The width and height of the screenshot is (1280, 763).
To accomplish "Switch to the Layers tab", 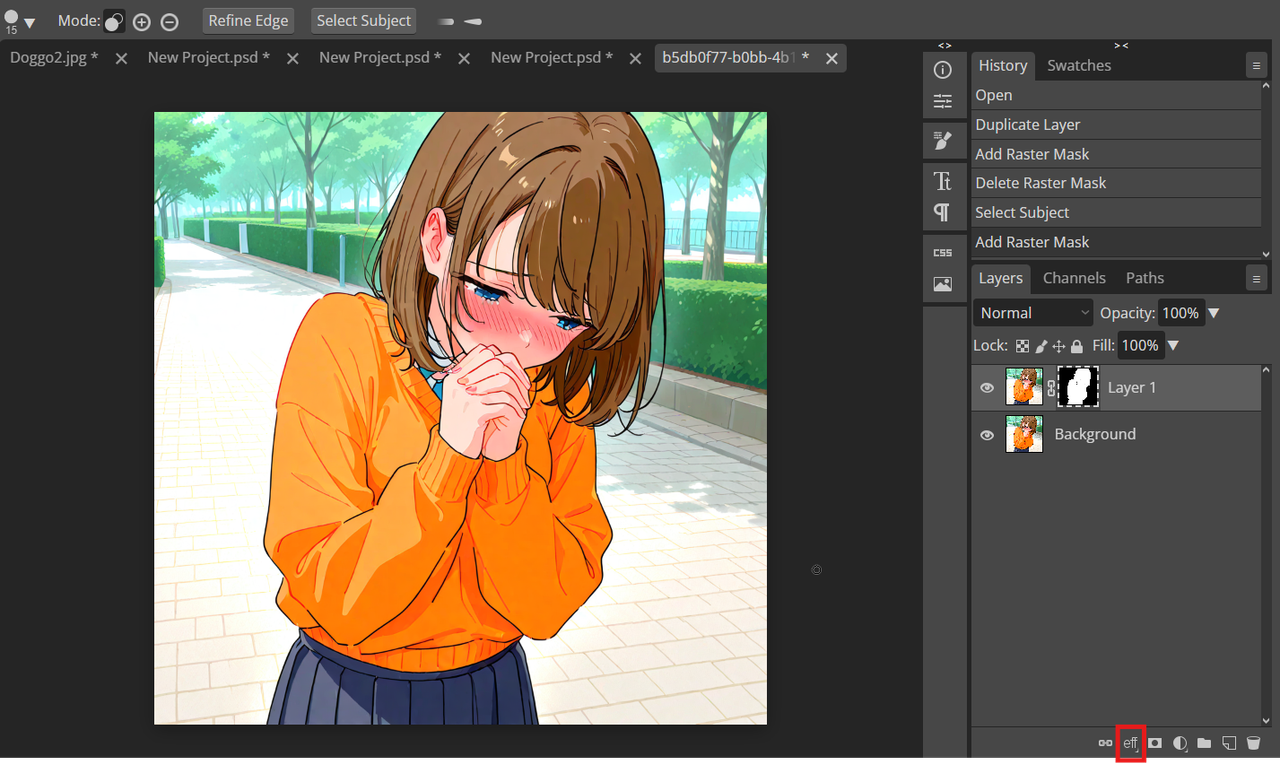I will pos(1001,278).
